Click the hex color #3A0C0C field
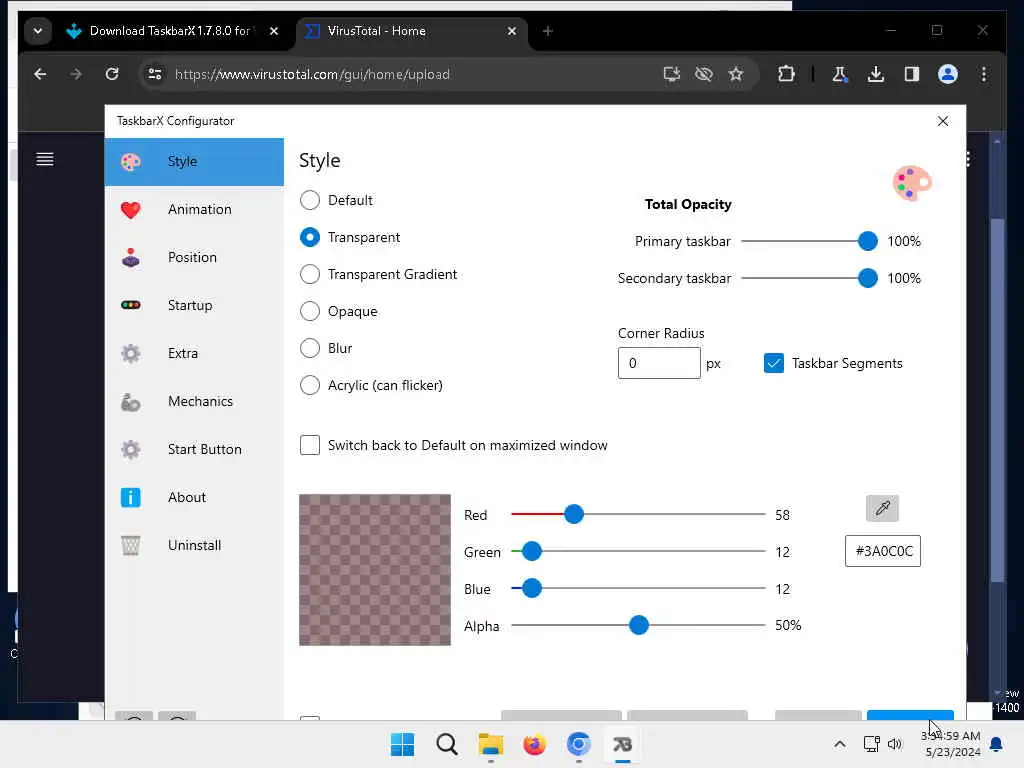 883,551
